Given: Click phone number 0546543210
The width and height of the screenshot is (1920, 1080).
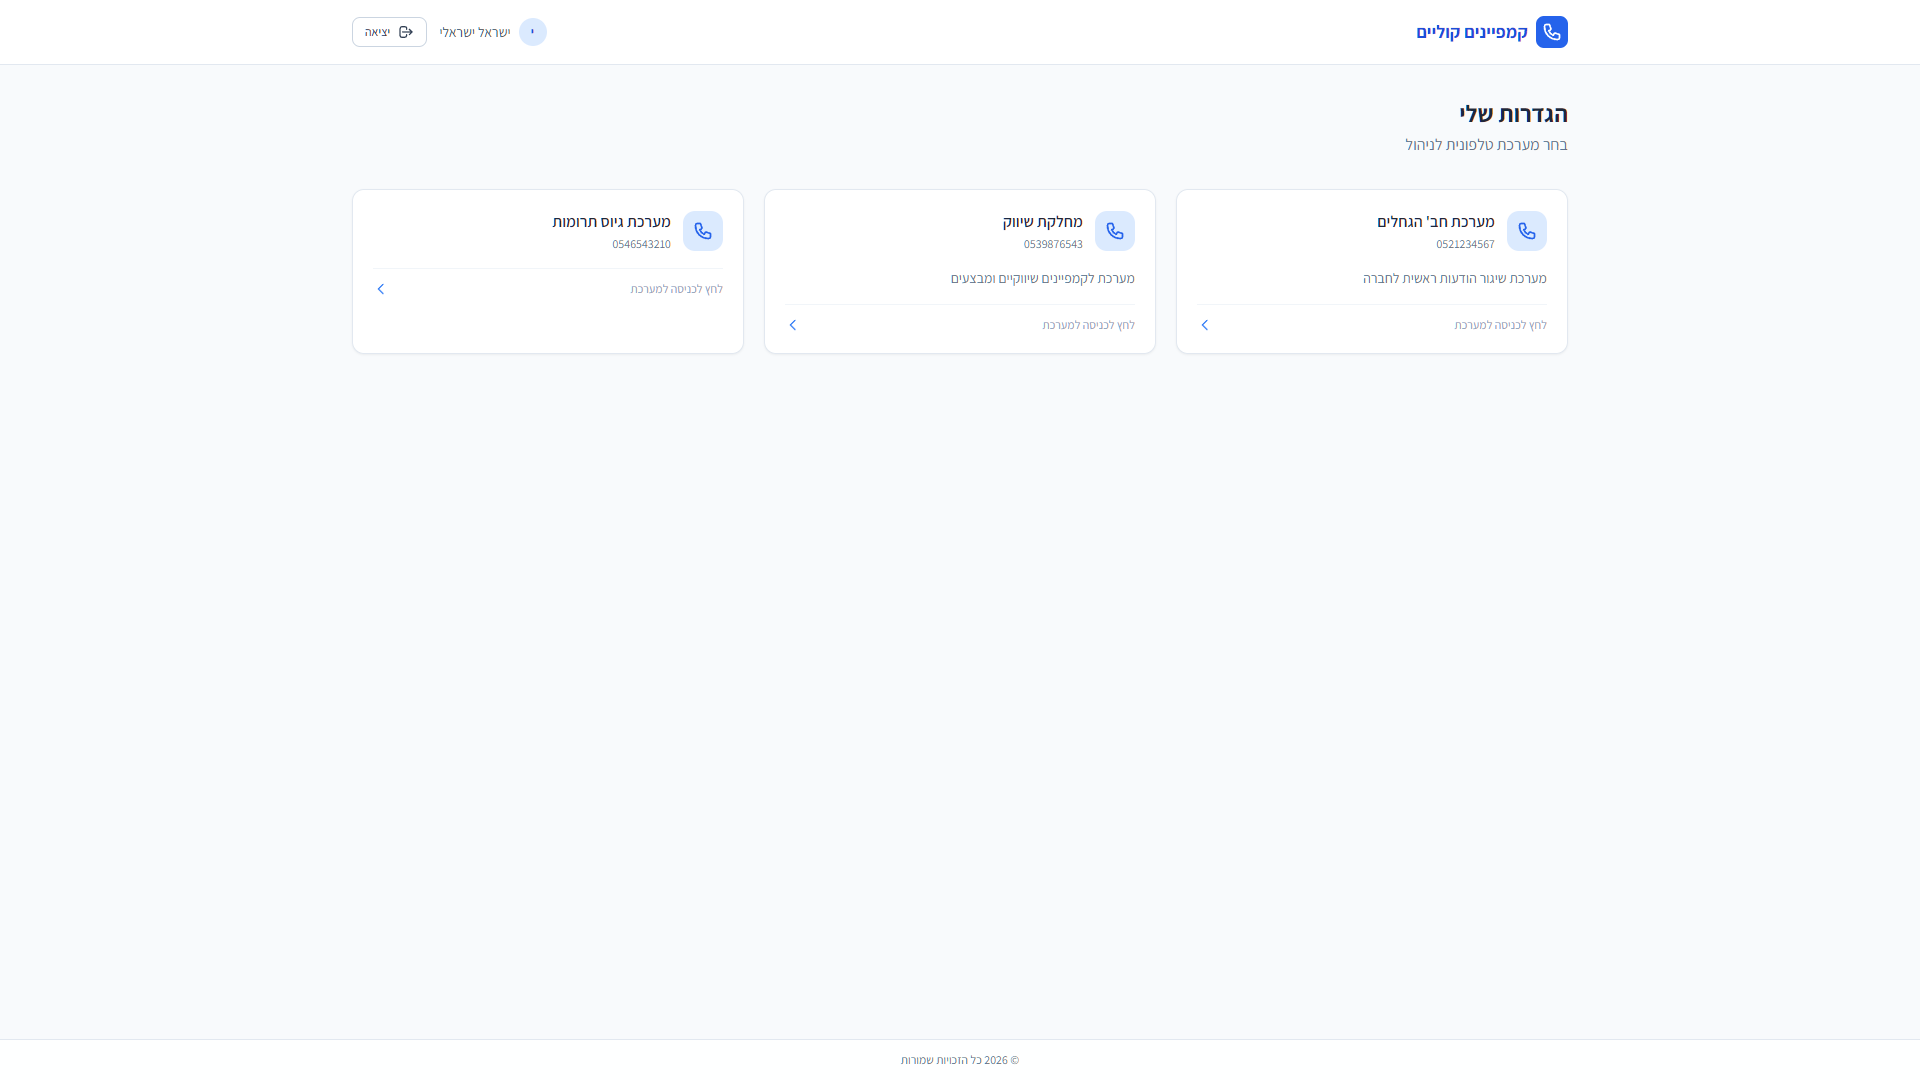Looking at the screenshot, I should pyautogui.click(x=641, y=244).
